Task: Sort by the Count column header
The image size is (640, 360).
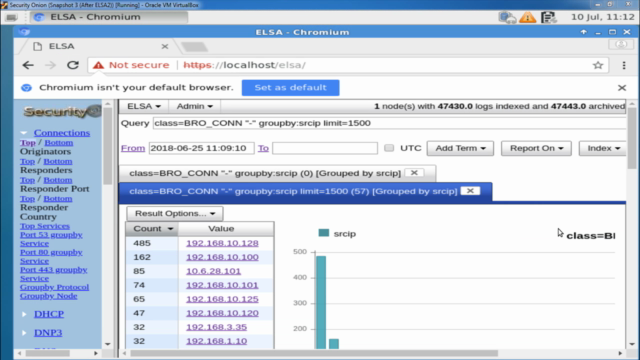Action: click(152, 229)
